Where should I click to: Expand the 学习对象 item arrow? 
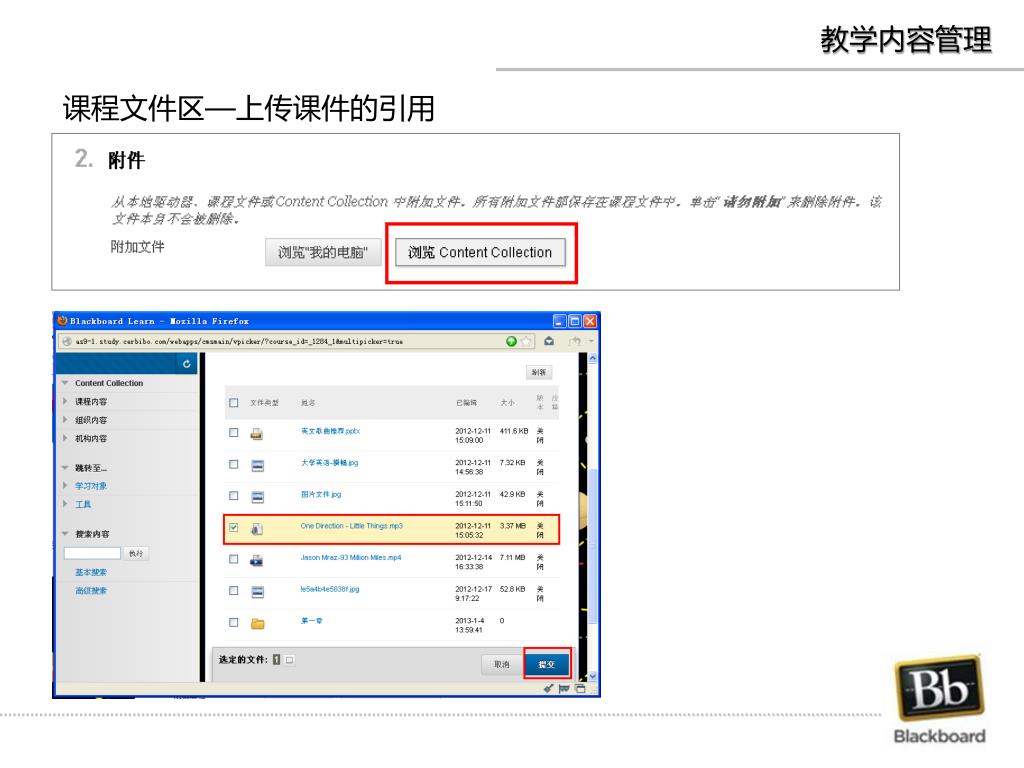point(65,485)
